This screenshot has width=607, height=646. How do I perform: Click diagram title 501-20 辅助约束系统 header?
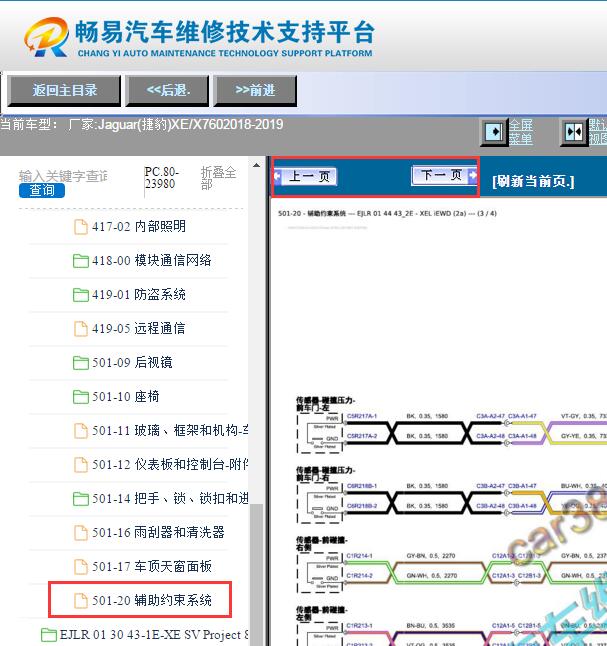[x=387, y=213]
